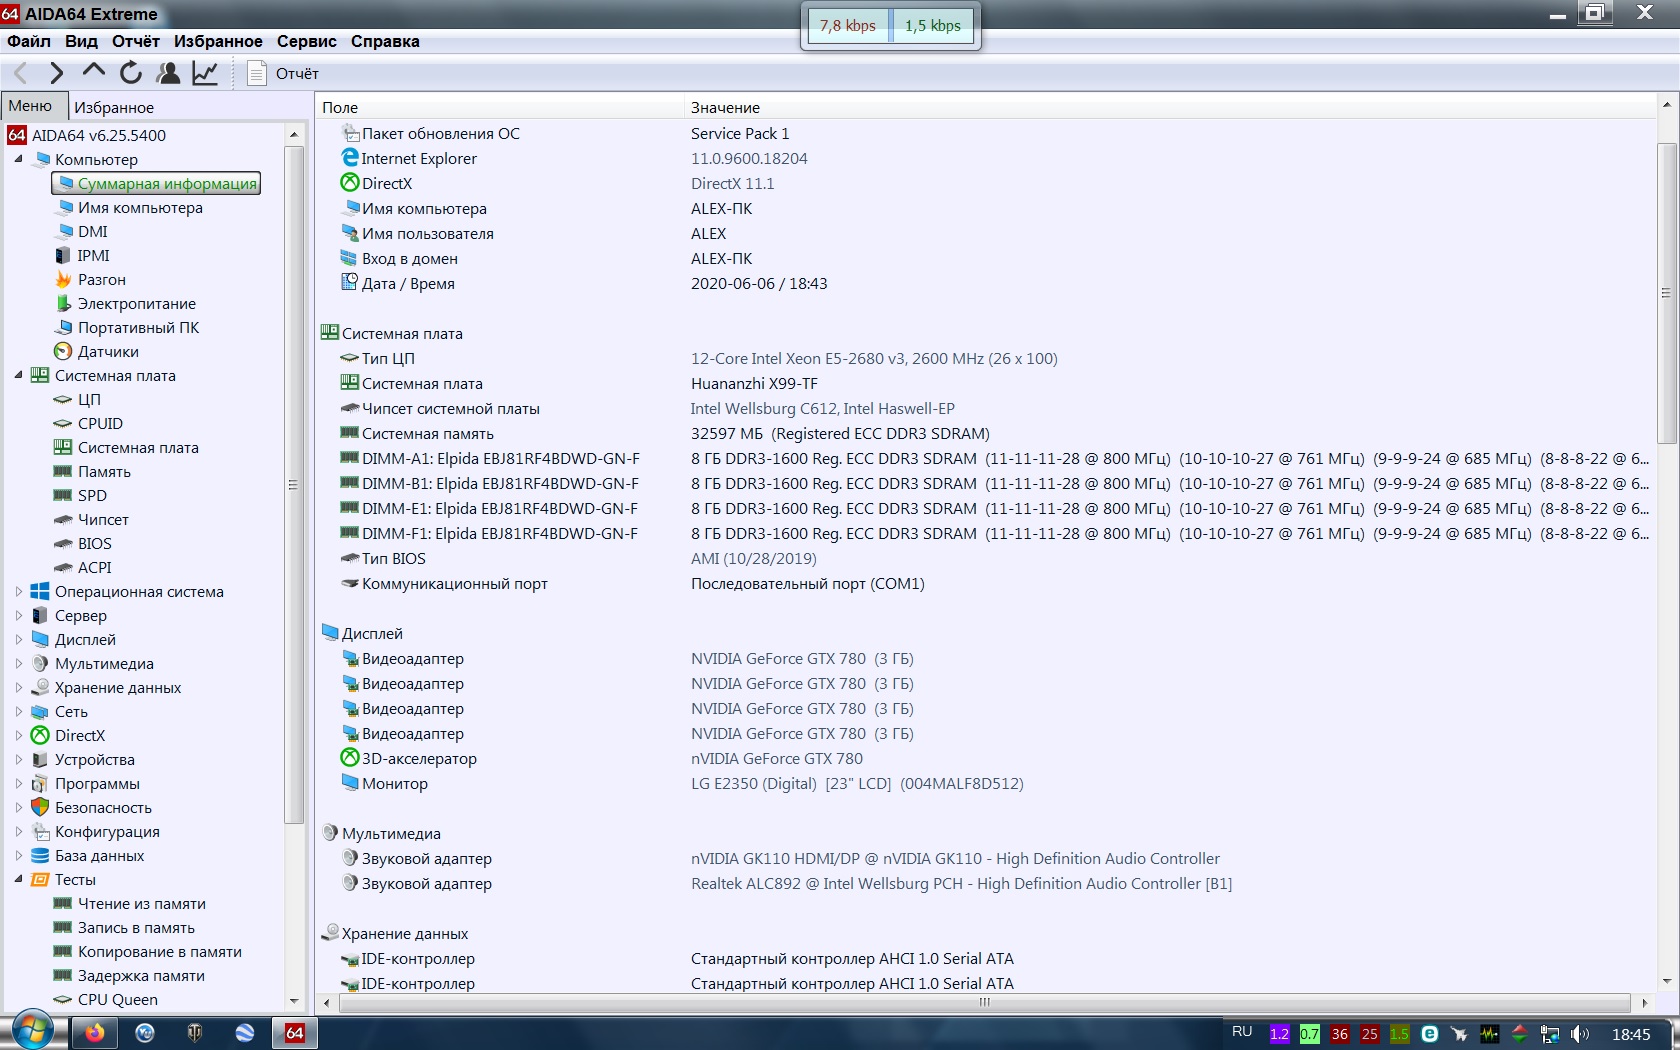Select the DMI tree item
The height and width of the screenshot is (1050, 1680).
[93, 231]
